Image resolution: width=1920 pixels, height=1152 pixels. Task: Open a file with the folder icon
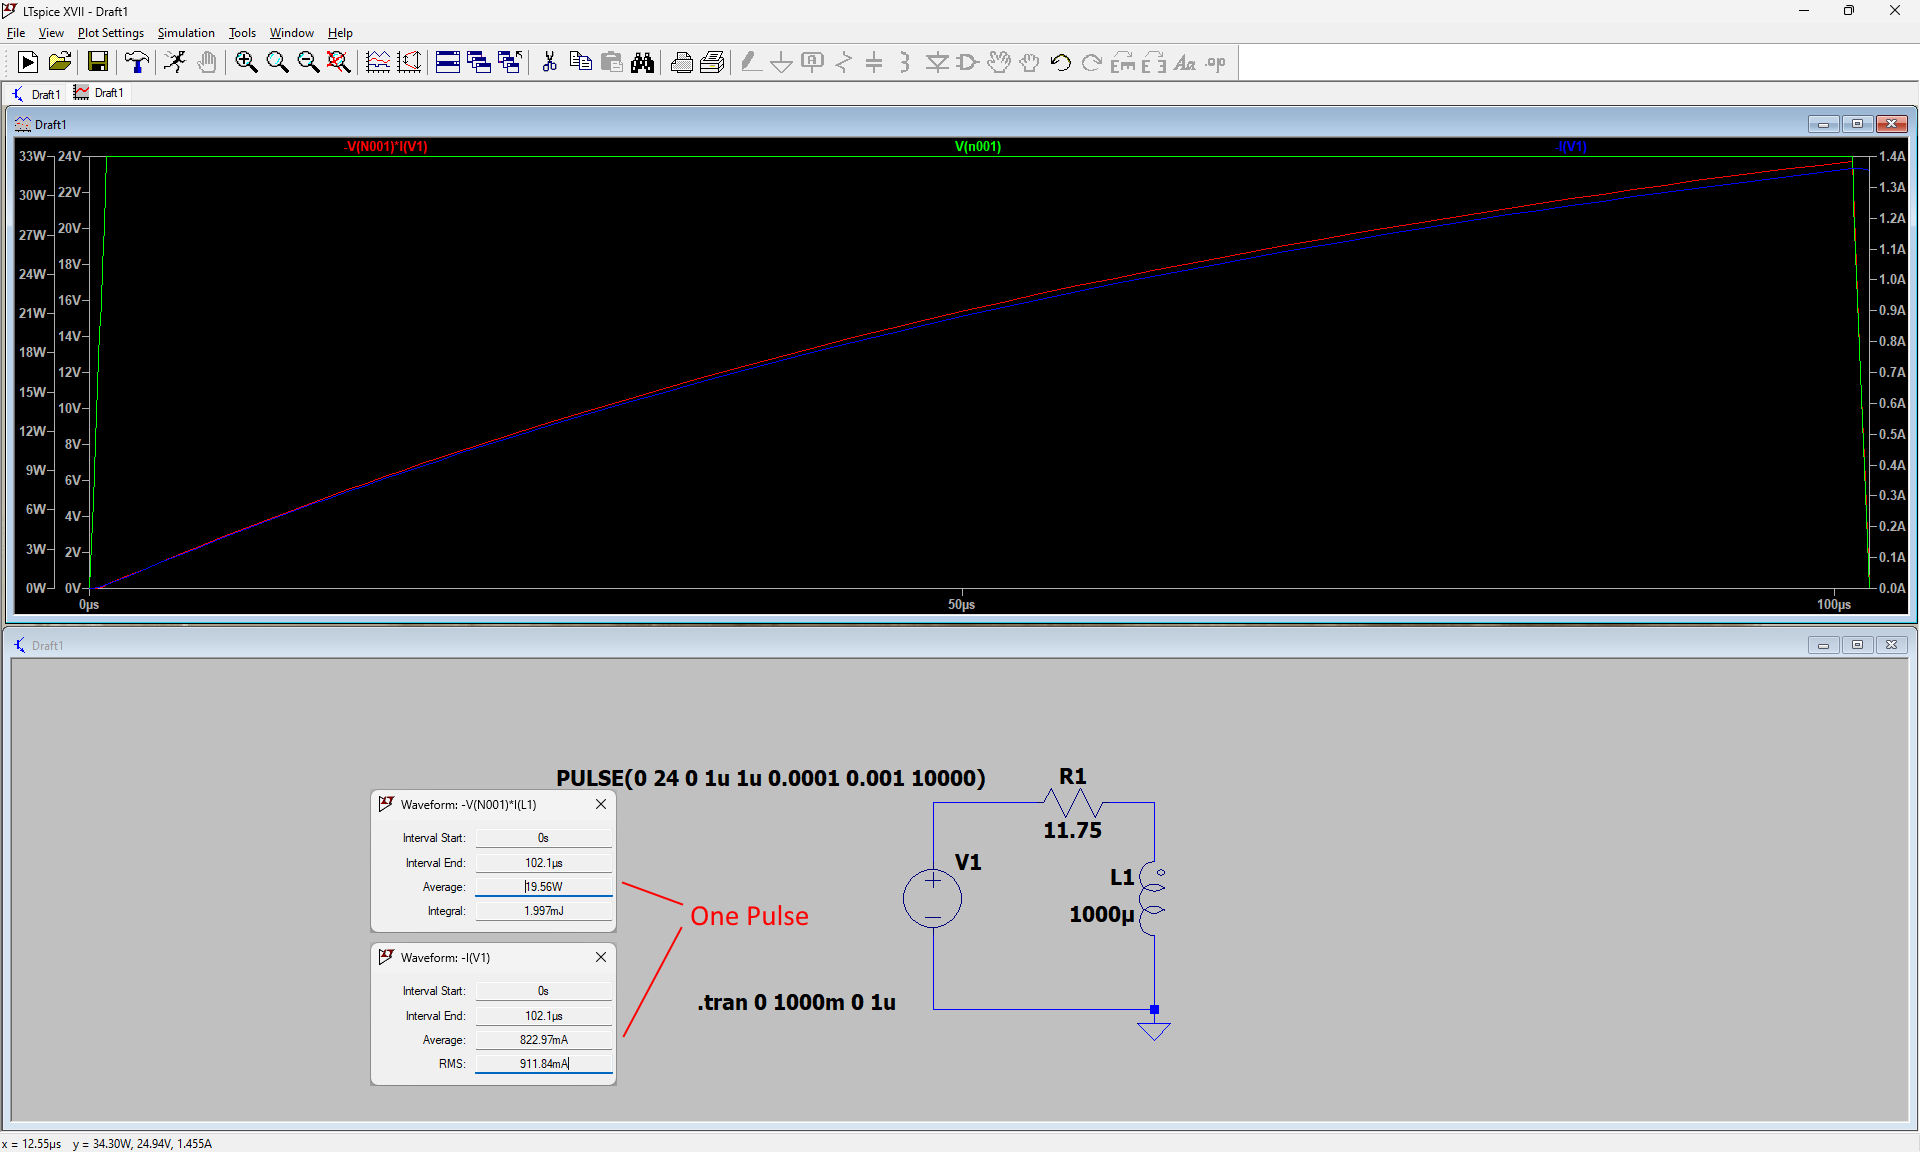60,62
